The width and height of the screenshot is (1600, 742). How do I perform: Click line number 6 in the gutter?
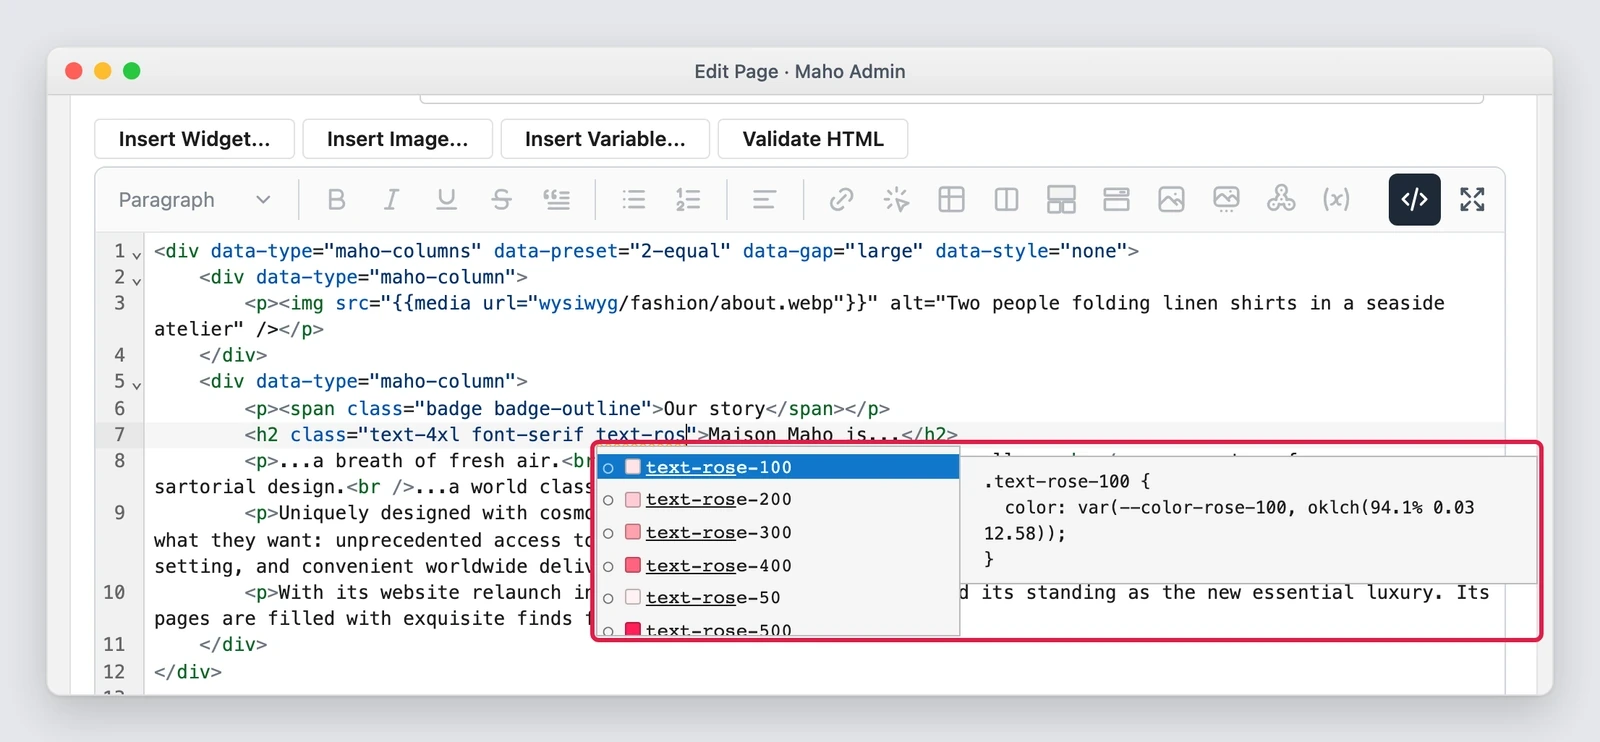[x=120, y=408]
